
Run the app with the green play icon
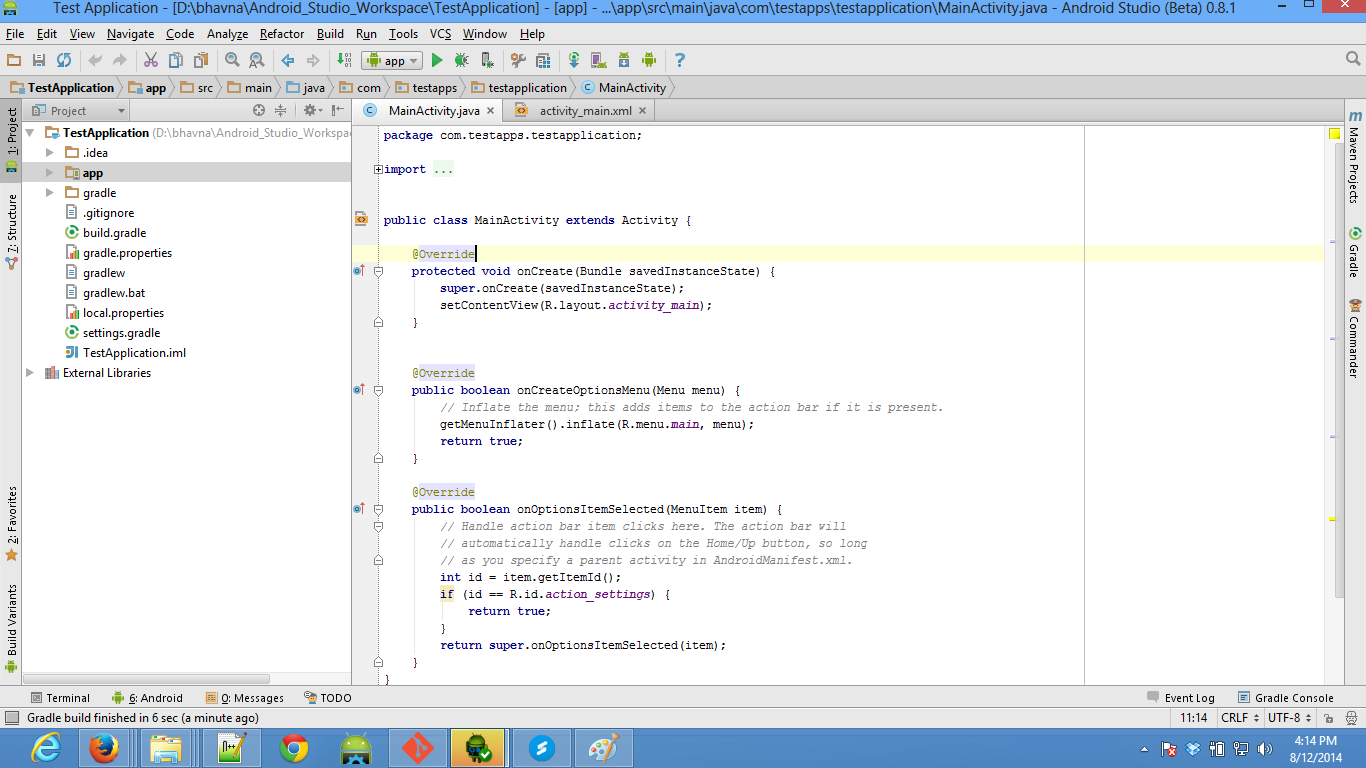[437, 61]
